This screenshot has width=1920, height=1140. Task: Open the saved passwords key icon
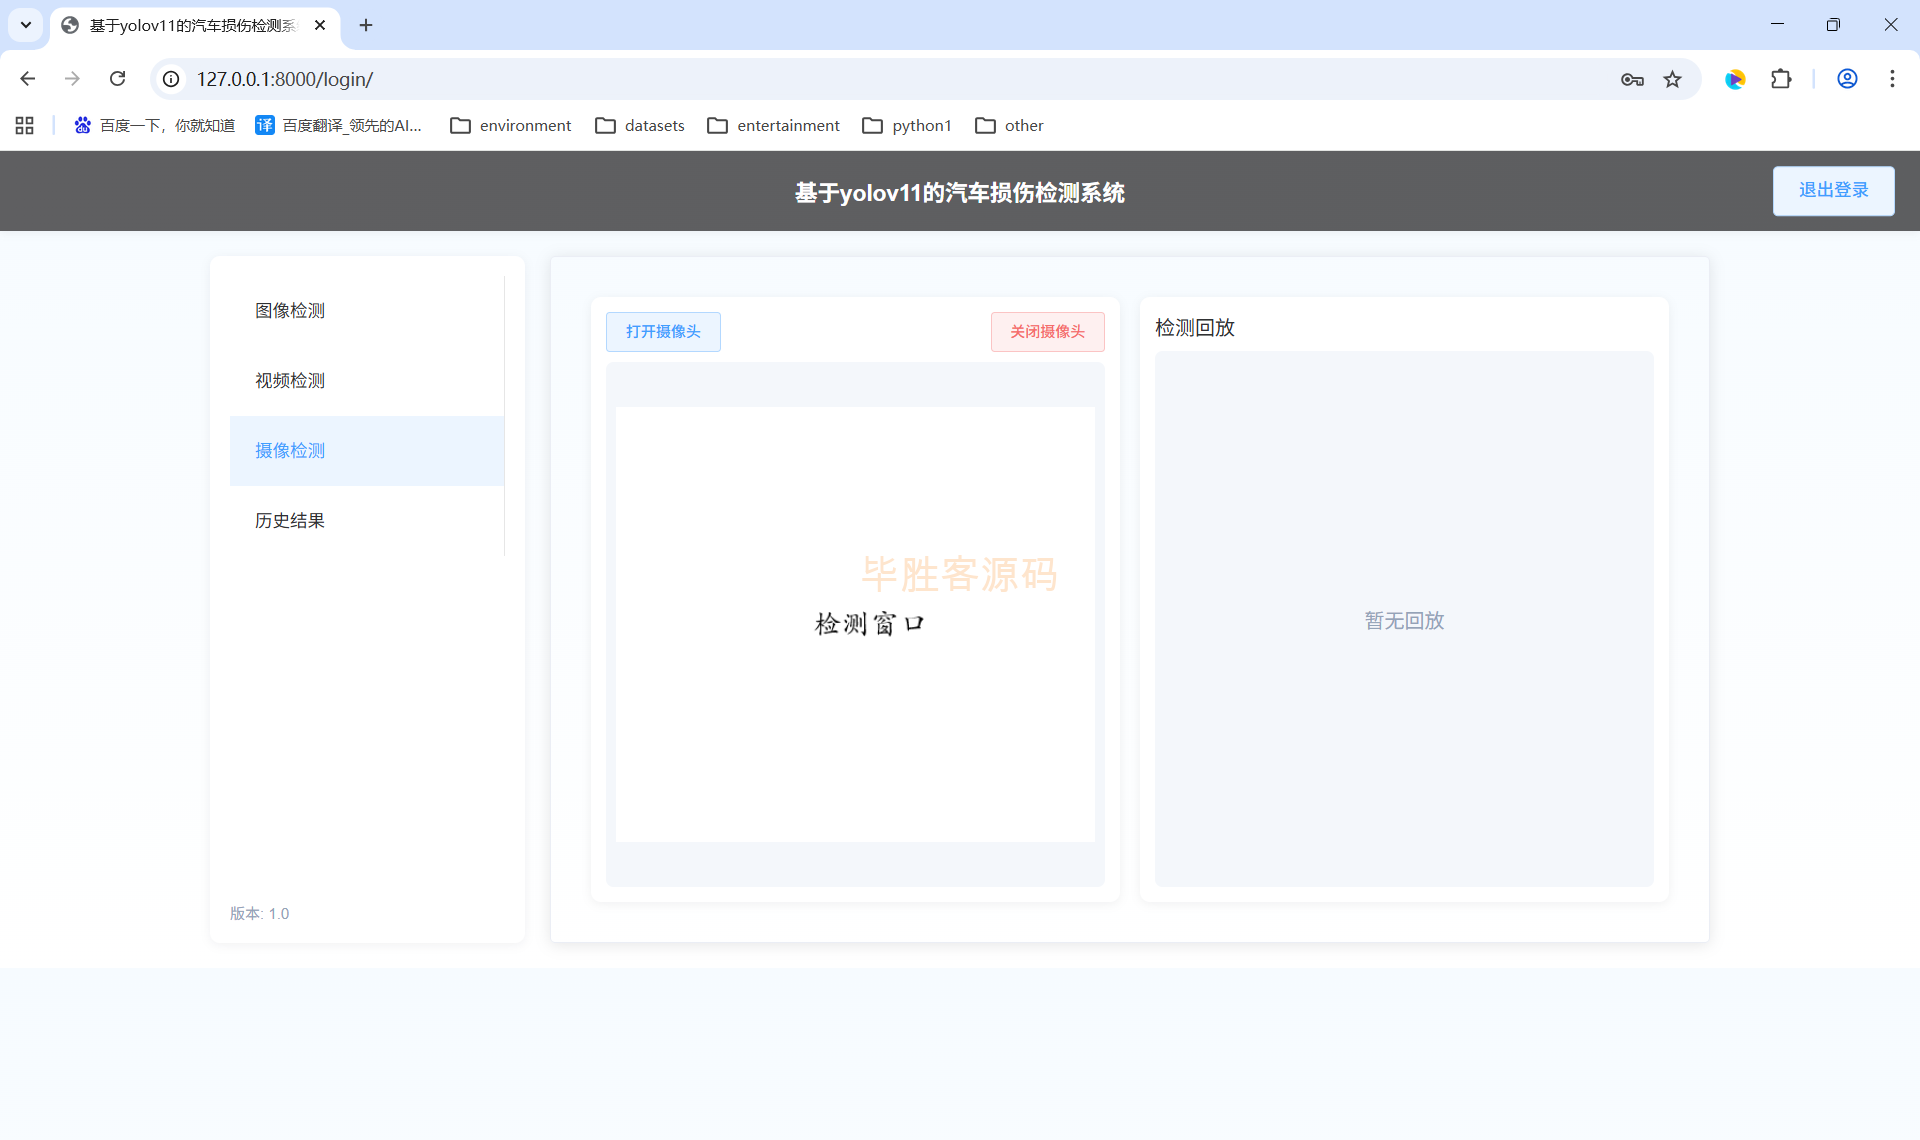(x=1632, y=79)
